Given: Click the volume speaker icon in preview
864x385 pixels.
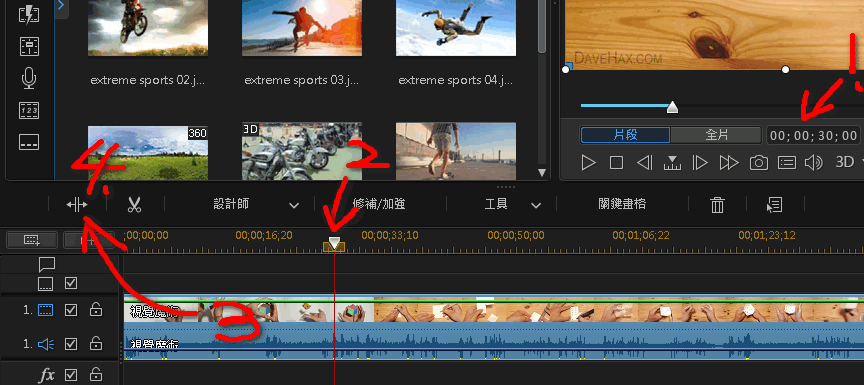Looking at the screenshot, I should tap(813, 162).
